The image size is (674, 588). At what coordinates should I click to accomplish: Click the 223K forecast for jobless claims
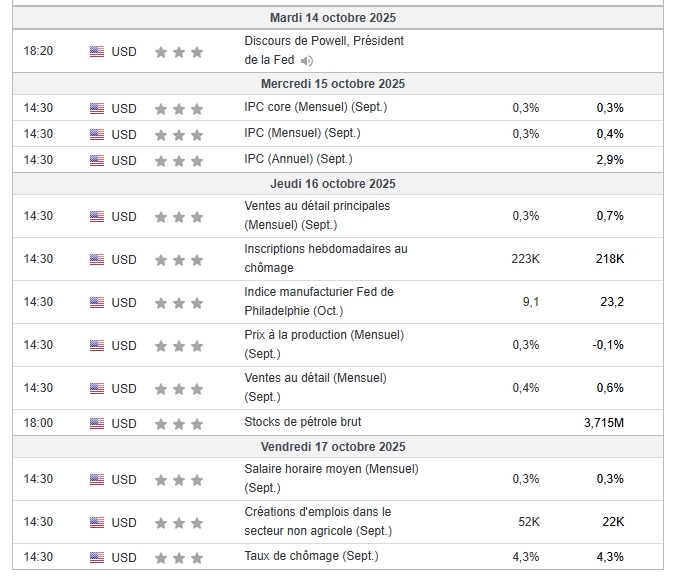pos(525,259)
